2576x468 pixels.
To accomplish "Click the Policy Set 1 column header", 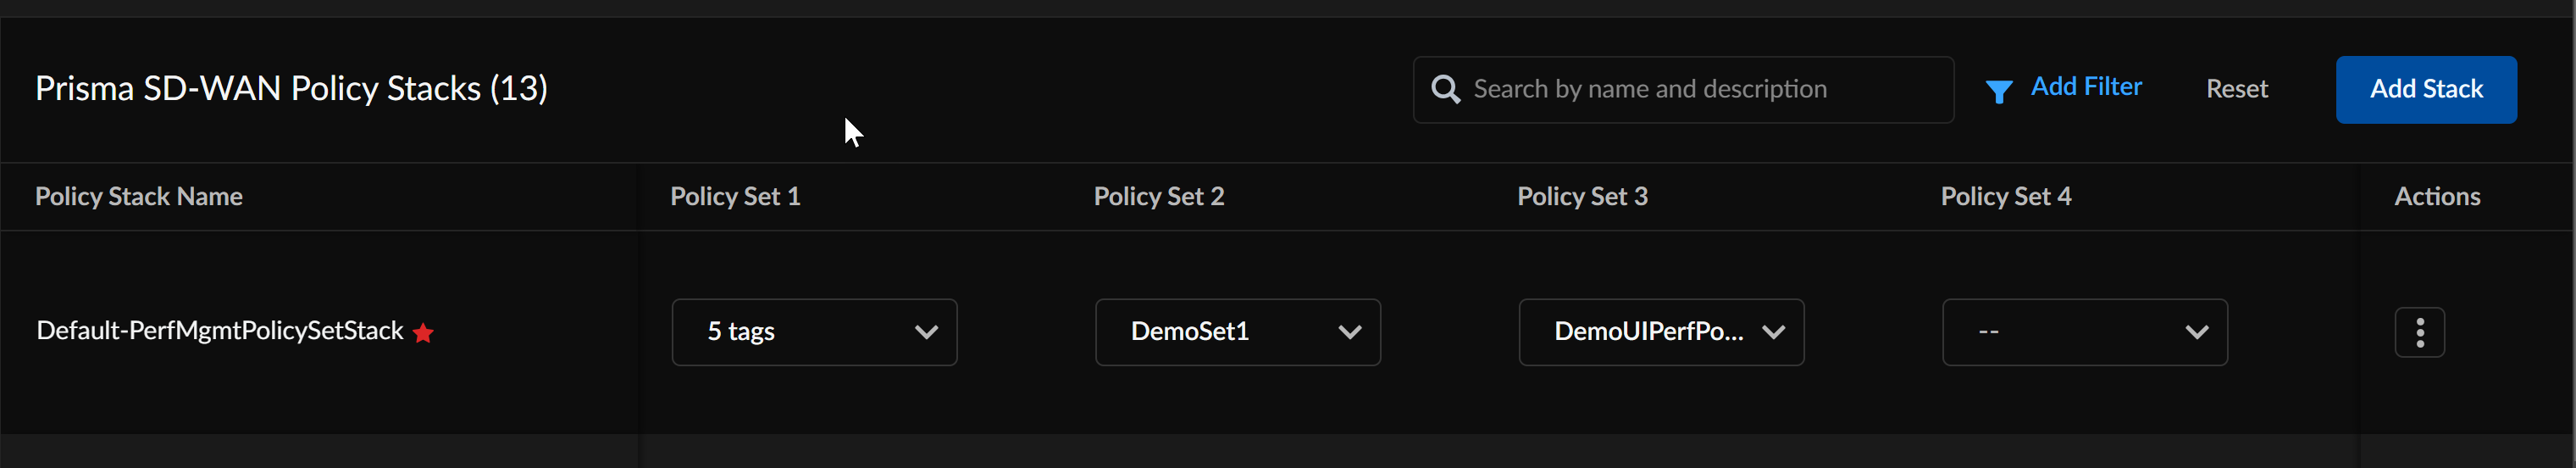I will pos(735,197).
